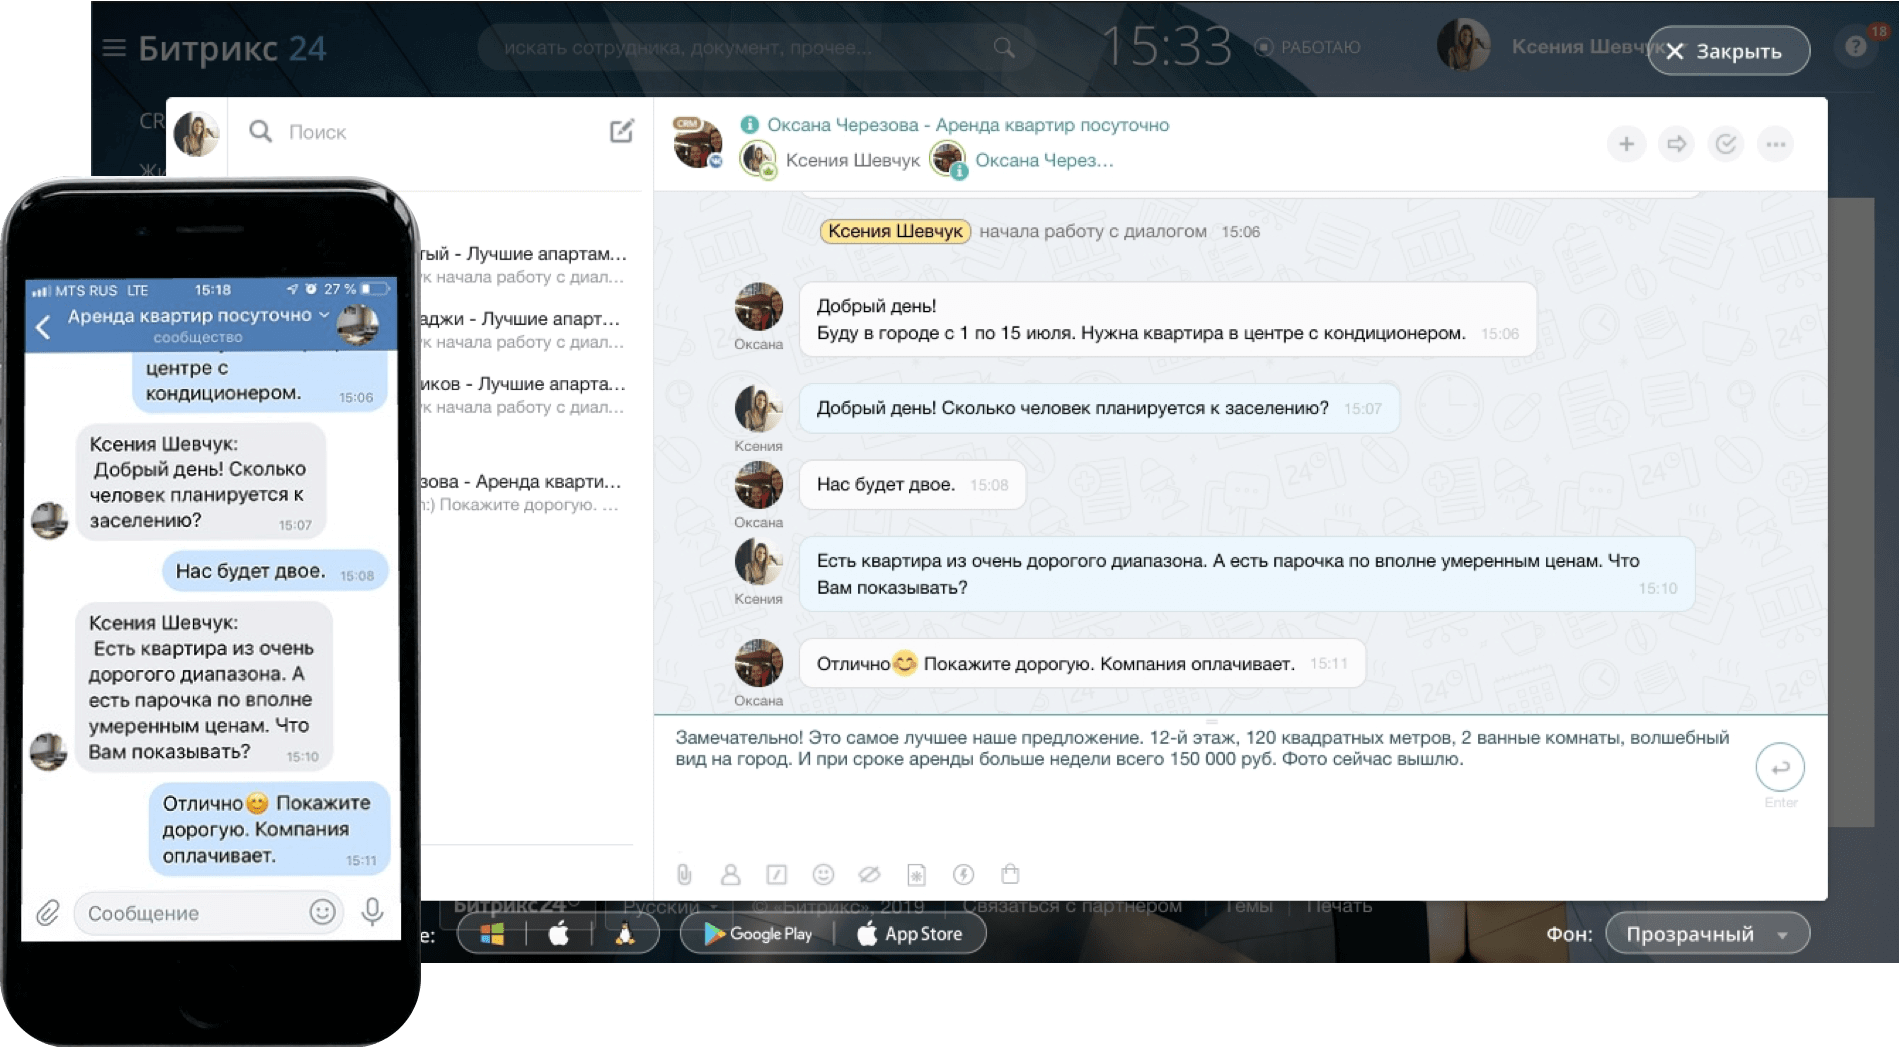Click own avatar in the chat sidebar
Image resolution: width=1899 pixels, height=1047 pixels.
point(196,133)
